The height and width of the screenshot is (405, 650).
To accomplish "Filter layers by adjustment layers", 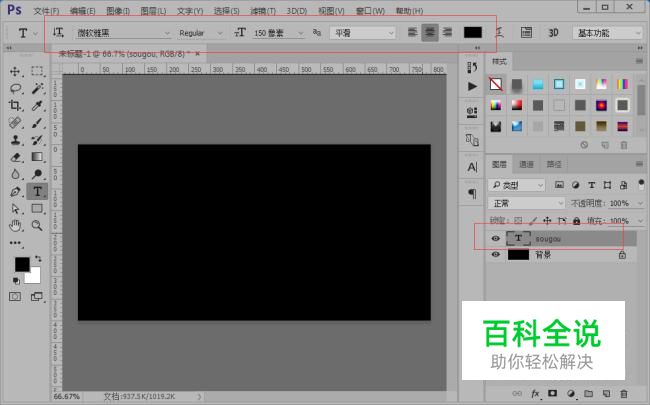I will pos(575,185).
